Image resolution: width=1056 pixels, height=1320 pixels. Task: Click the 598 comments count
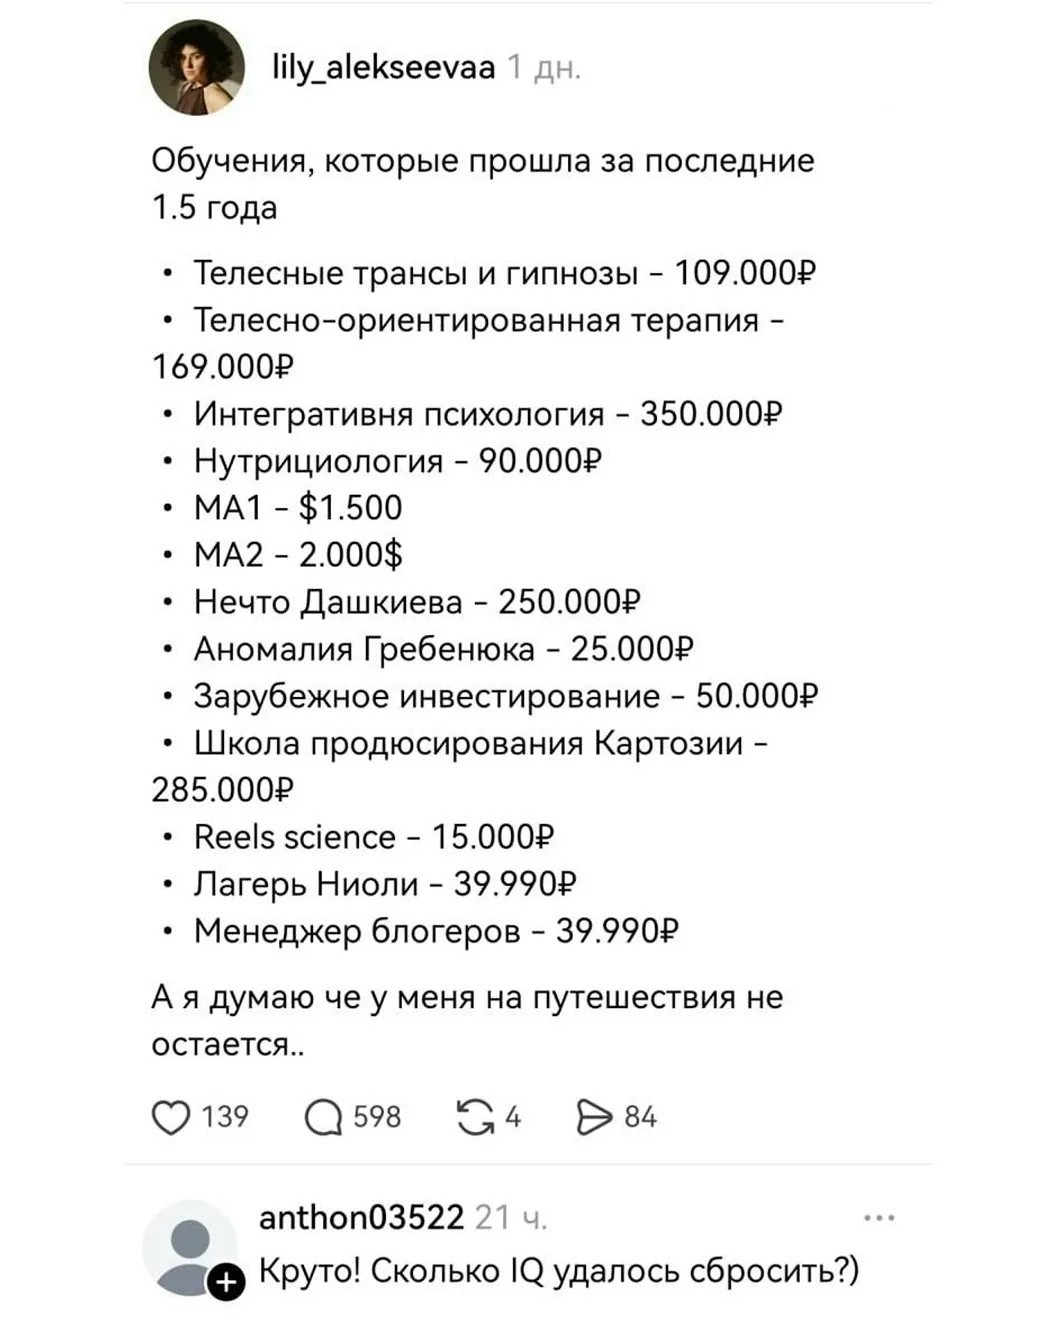click(x=377, y=1117)
